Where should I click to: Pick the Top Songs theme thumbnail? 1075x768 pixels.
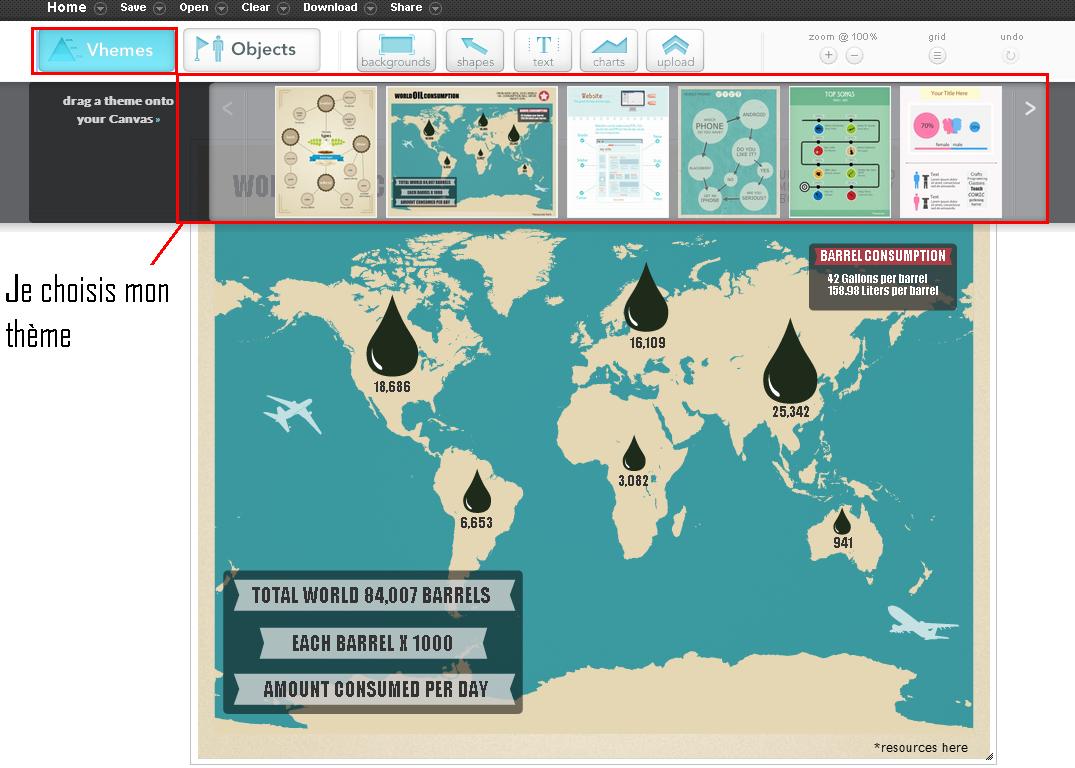839,152
